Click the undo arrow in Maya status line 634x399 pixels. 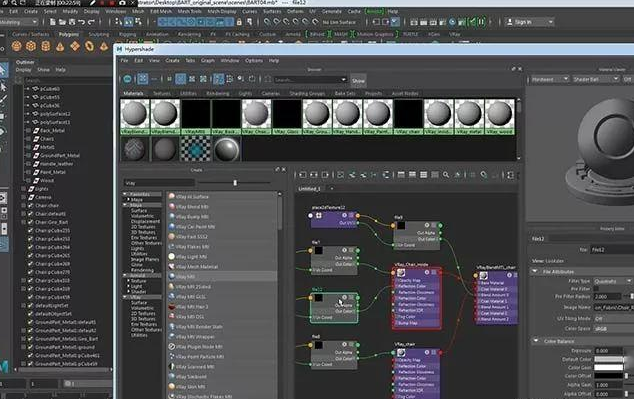(82, 22)
